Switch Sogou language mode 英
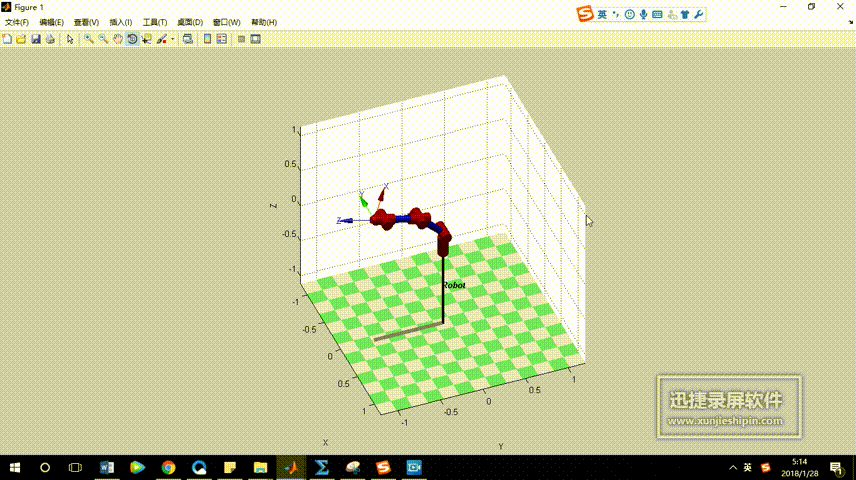Viewport: 856px width, 480px height. click(x=602, y=15)
